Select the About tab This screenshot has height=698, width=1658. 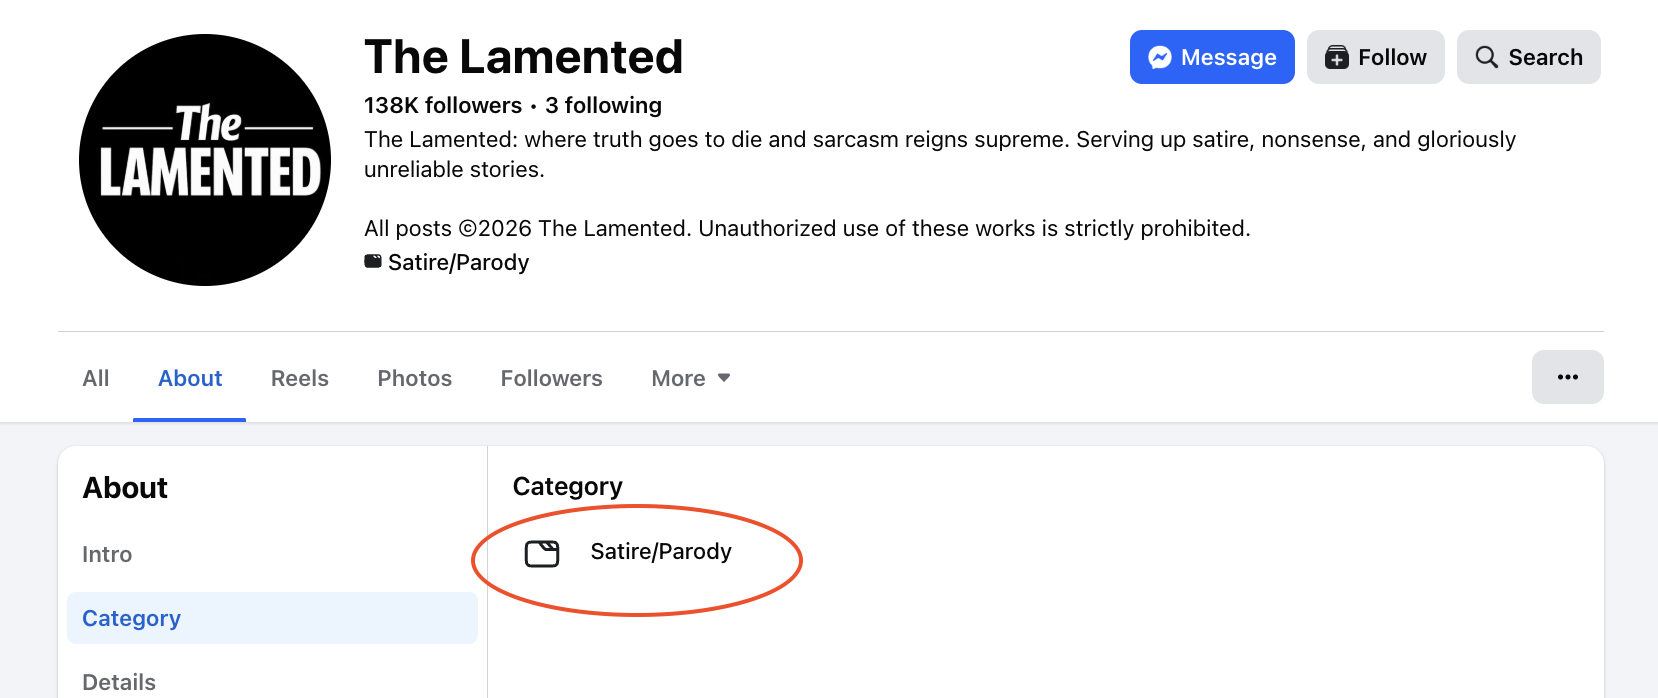tap(190, 378)
